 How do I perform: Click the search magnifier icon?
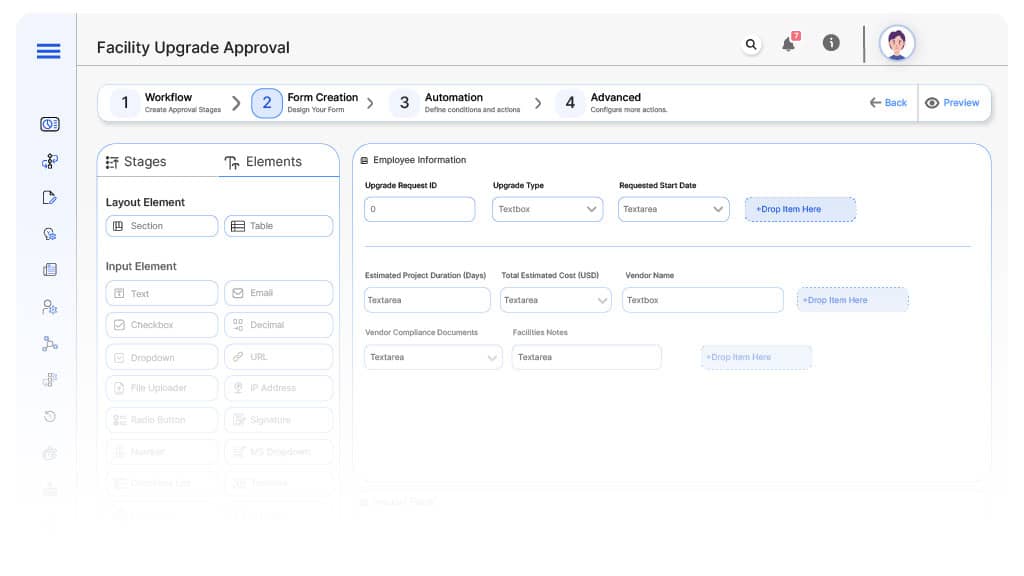coord(751,44)
